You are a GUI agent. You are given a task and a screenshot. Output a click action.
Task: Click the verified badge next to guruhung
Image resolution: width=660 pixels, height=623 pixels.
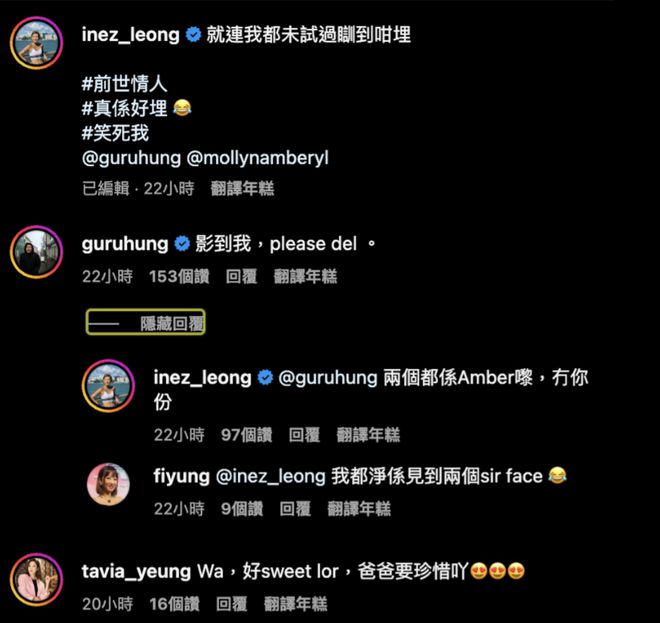click(x=182, y=244)
